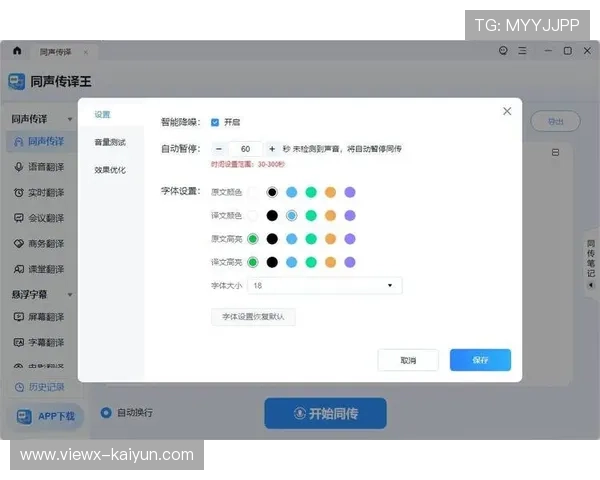Click the home icon in title bar
Viewport: 600px width, 480px height.
(17, 51)
